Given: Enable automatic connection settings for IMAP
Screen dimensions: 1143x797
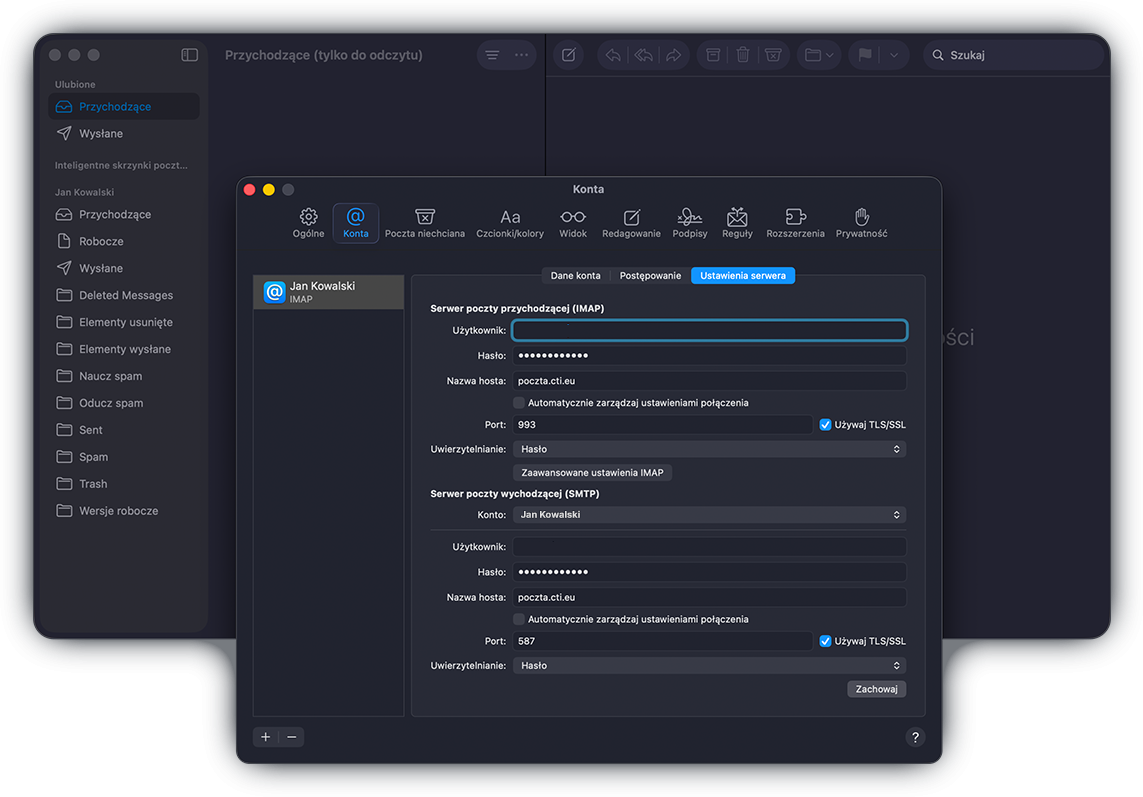Looking at the screenshot, I should 519,402.
